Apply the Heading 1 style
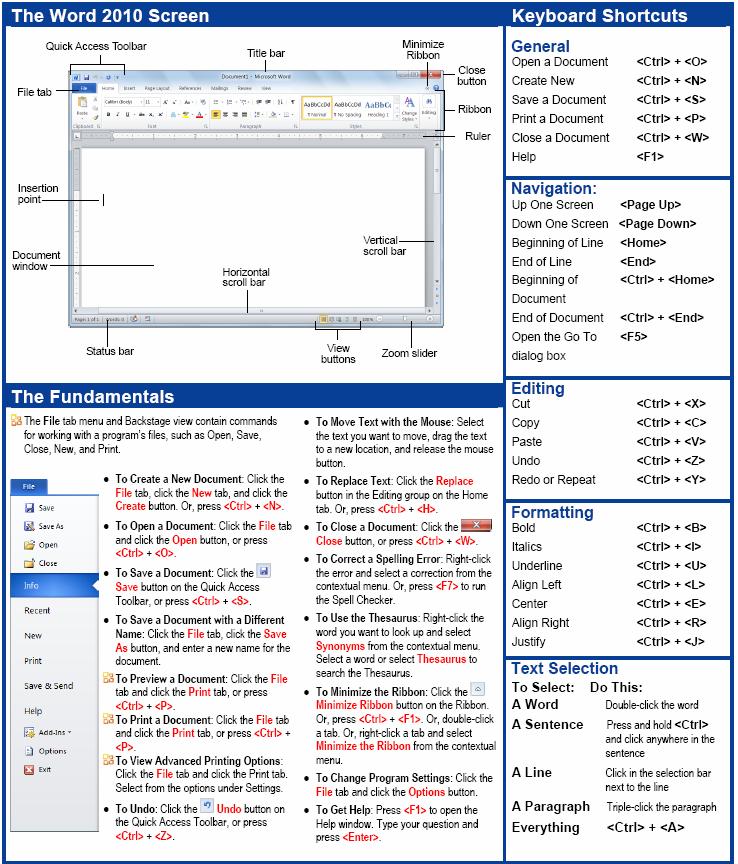Screen dimensions: 738x864 pyautogui.click(x=378, y=109)
